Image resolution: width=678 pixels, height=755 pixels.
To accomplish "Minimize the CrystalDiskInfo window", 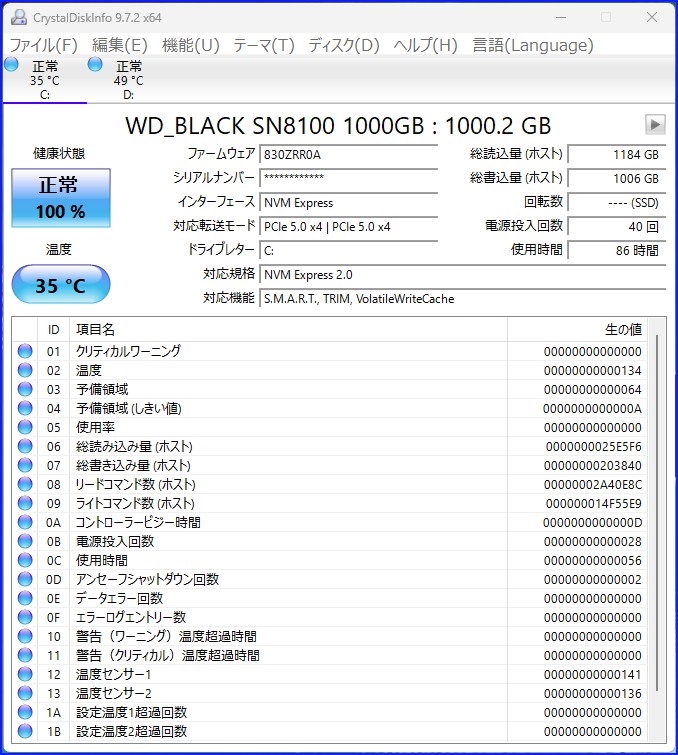I will pyautogui.click(x=561, y=17).
